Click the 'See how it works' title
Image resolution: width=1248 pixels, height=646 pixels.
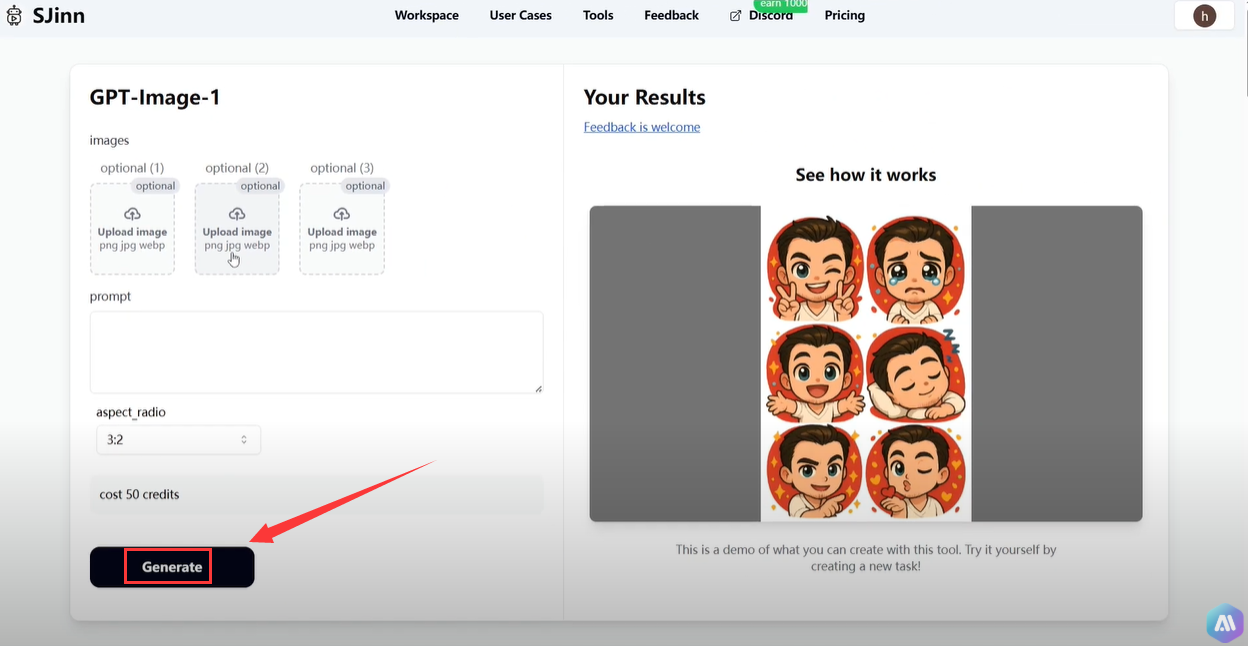tap(866, 175)
